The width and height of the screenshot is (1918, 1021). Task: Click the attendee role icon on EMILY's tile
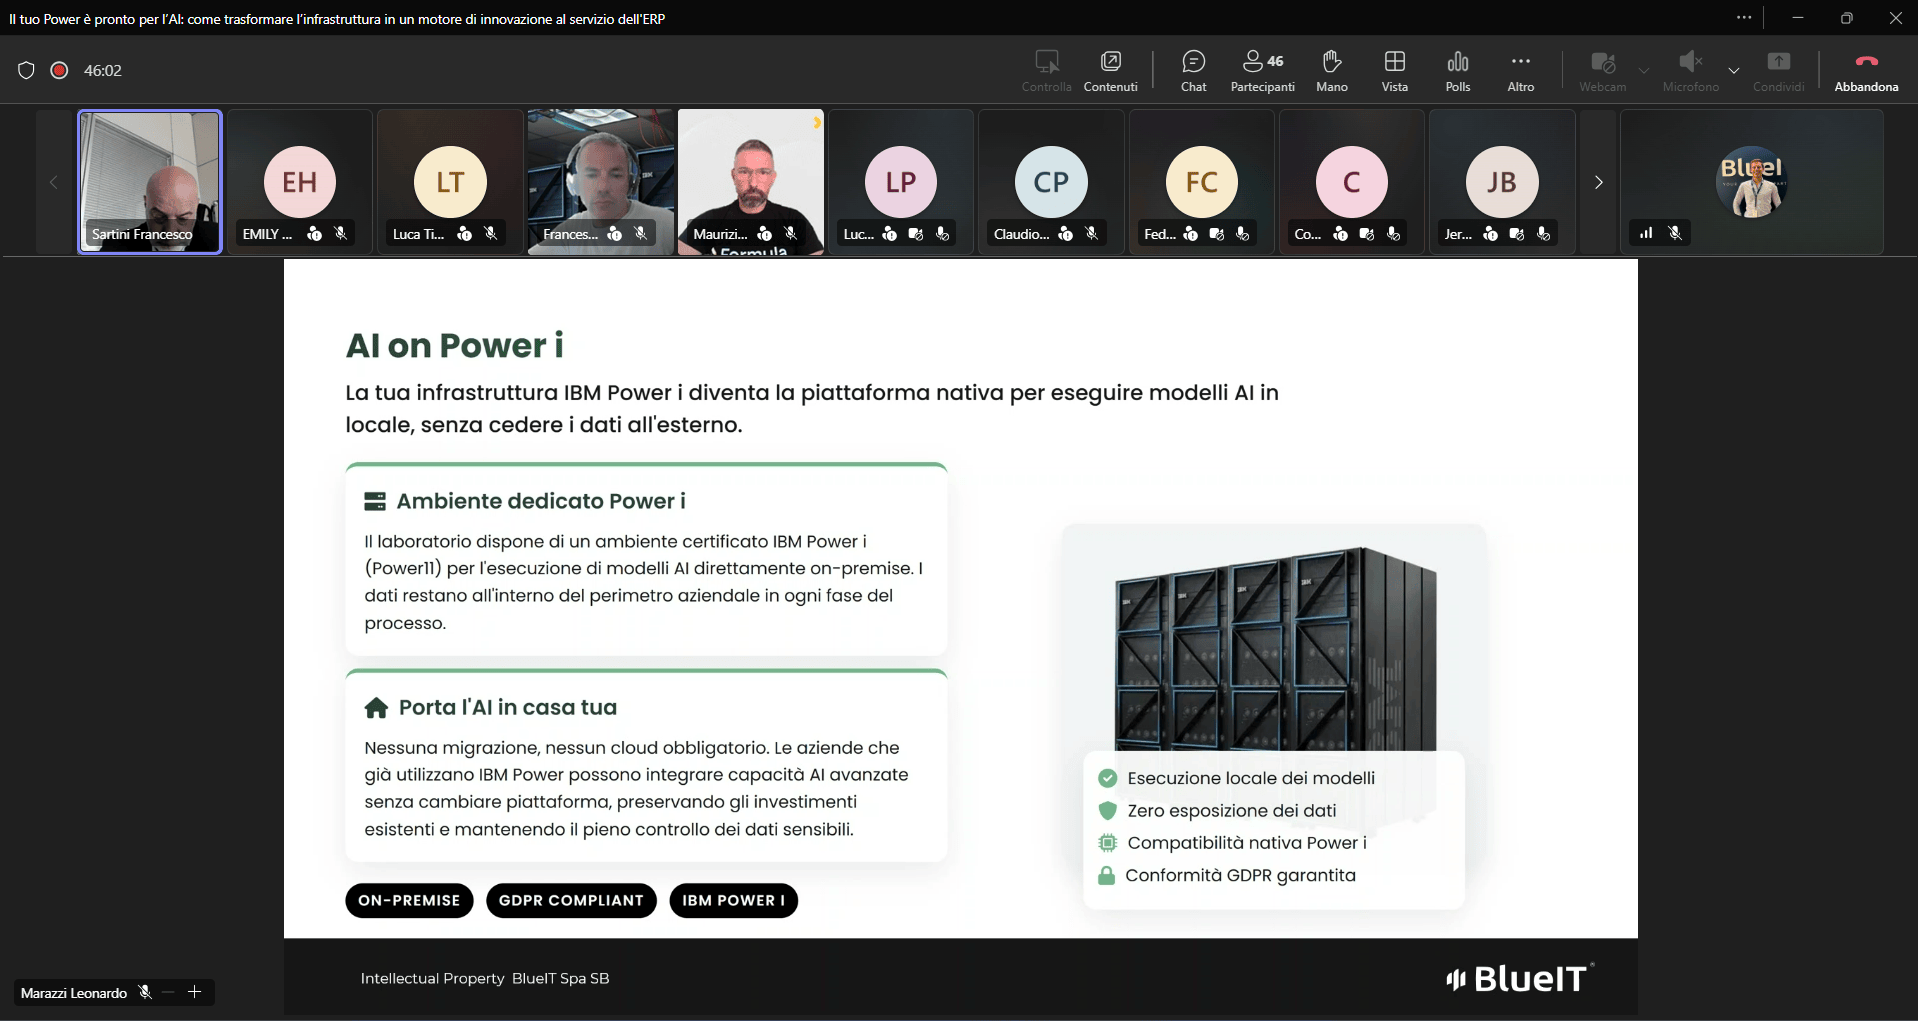(314, 233)
